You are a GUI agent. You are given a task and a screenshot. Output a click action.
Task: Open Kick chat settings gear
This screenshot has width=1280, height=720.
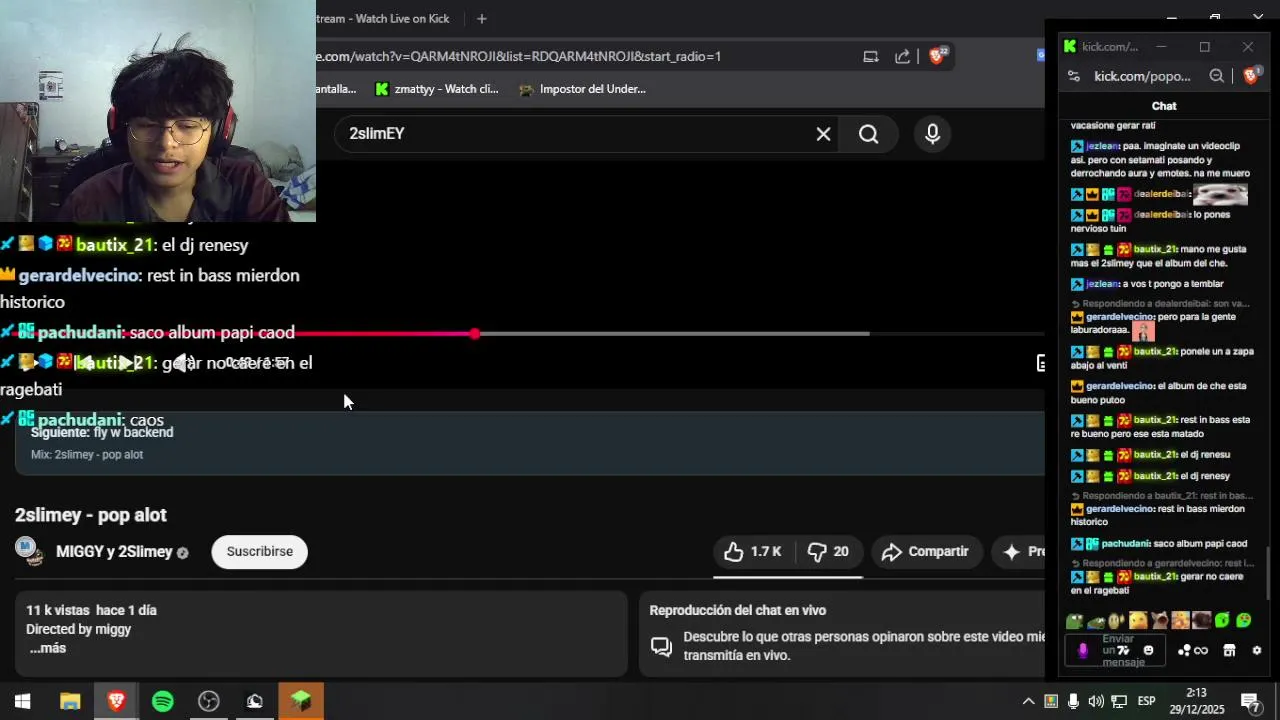pyautogui.click(x=1257, y=651)
